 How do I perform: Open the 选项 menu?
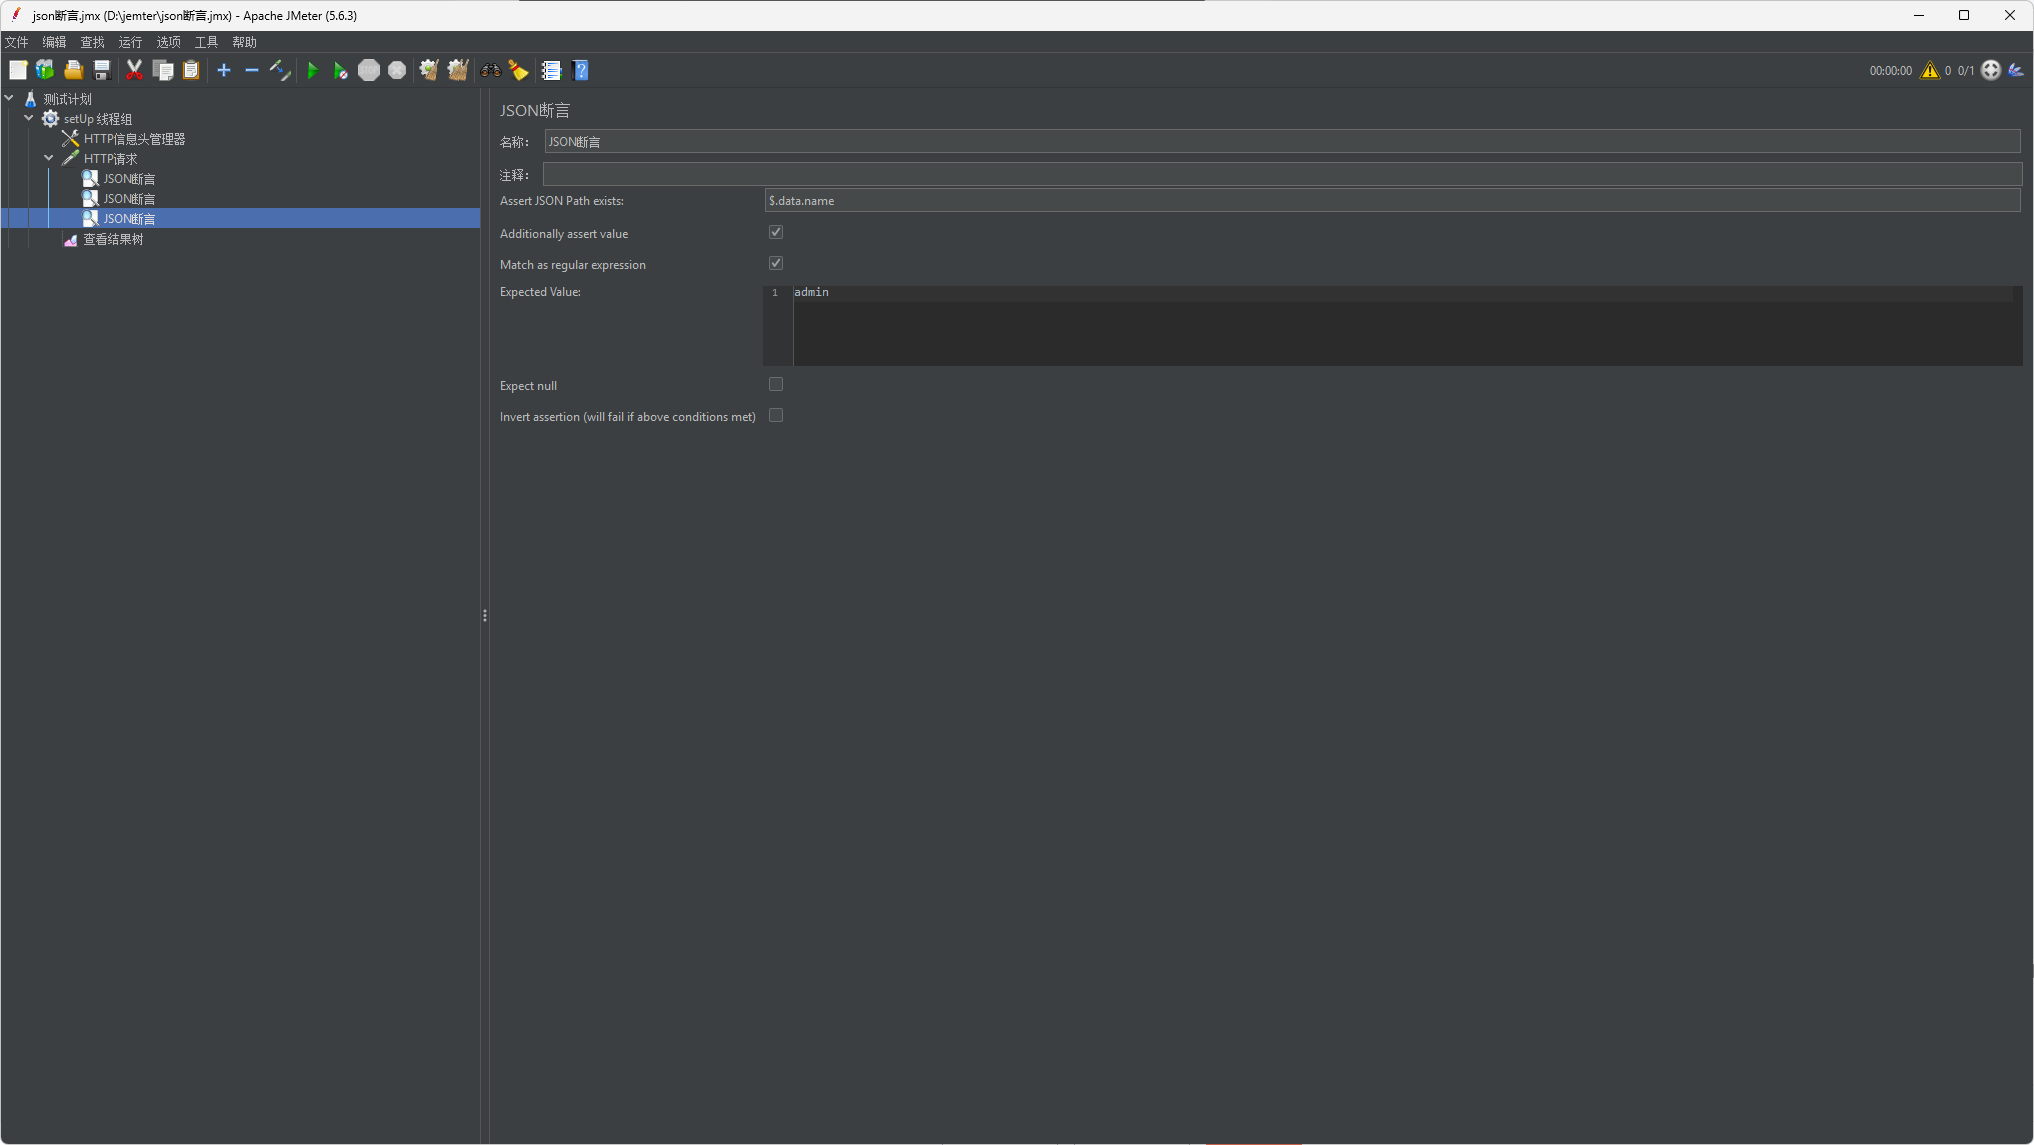(x=168, y=42)
